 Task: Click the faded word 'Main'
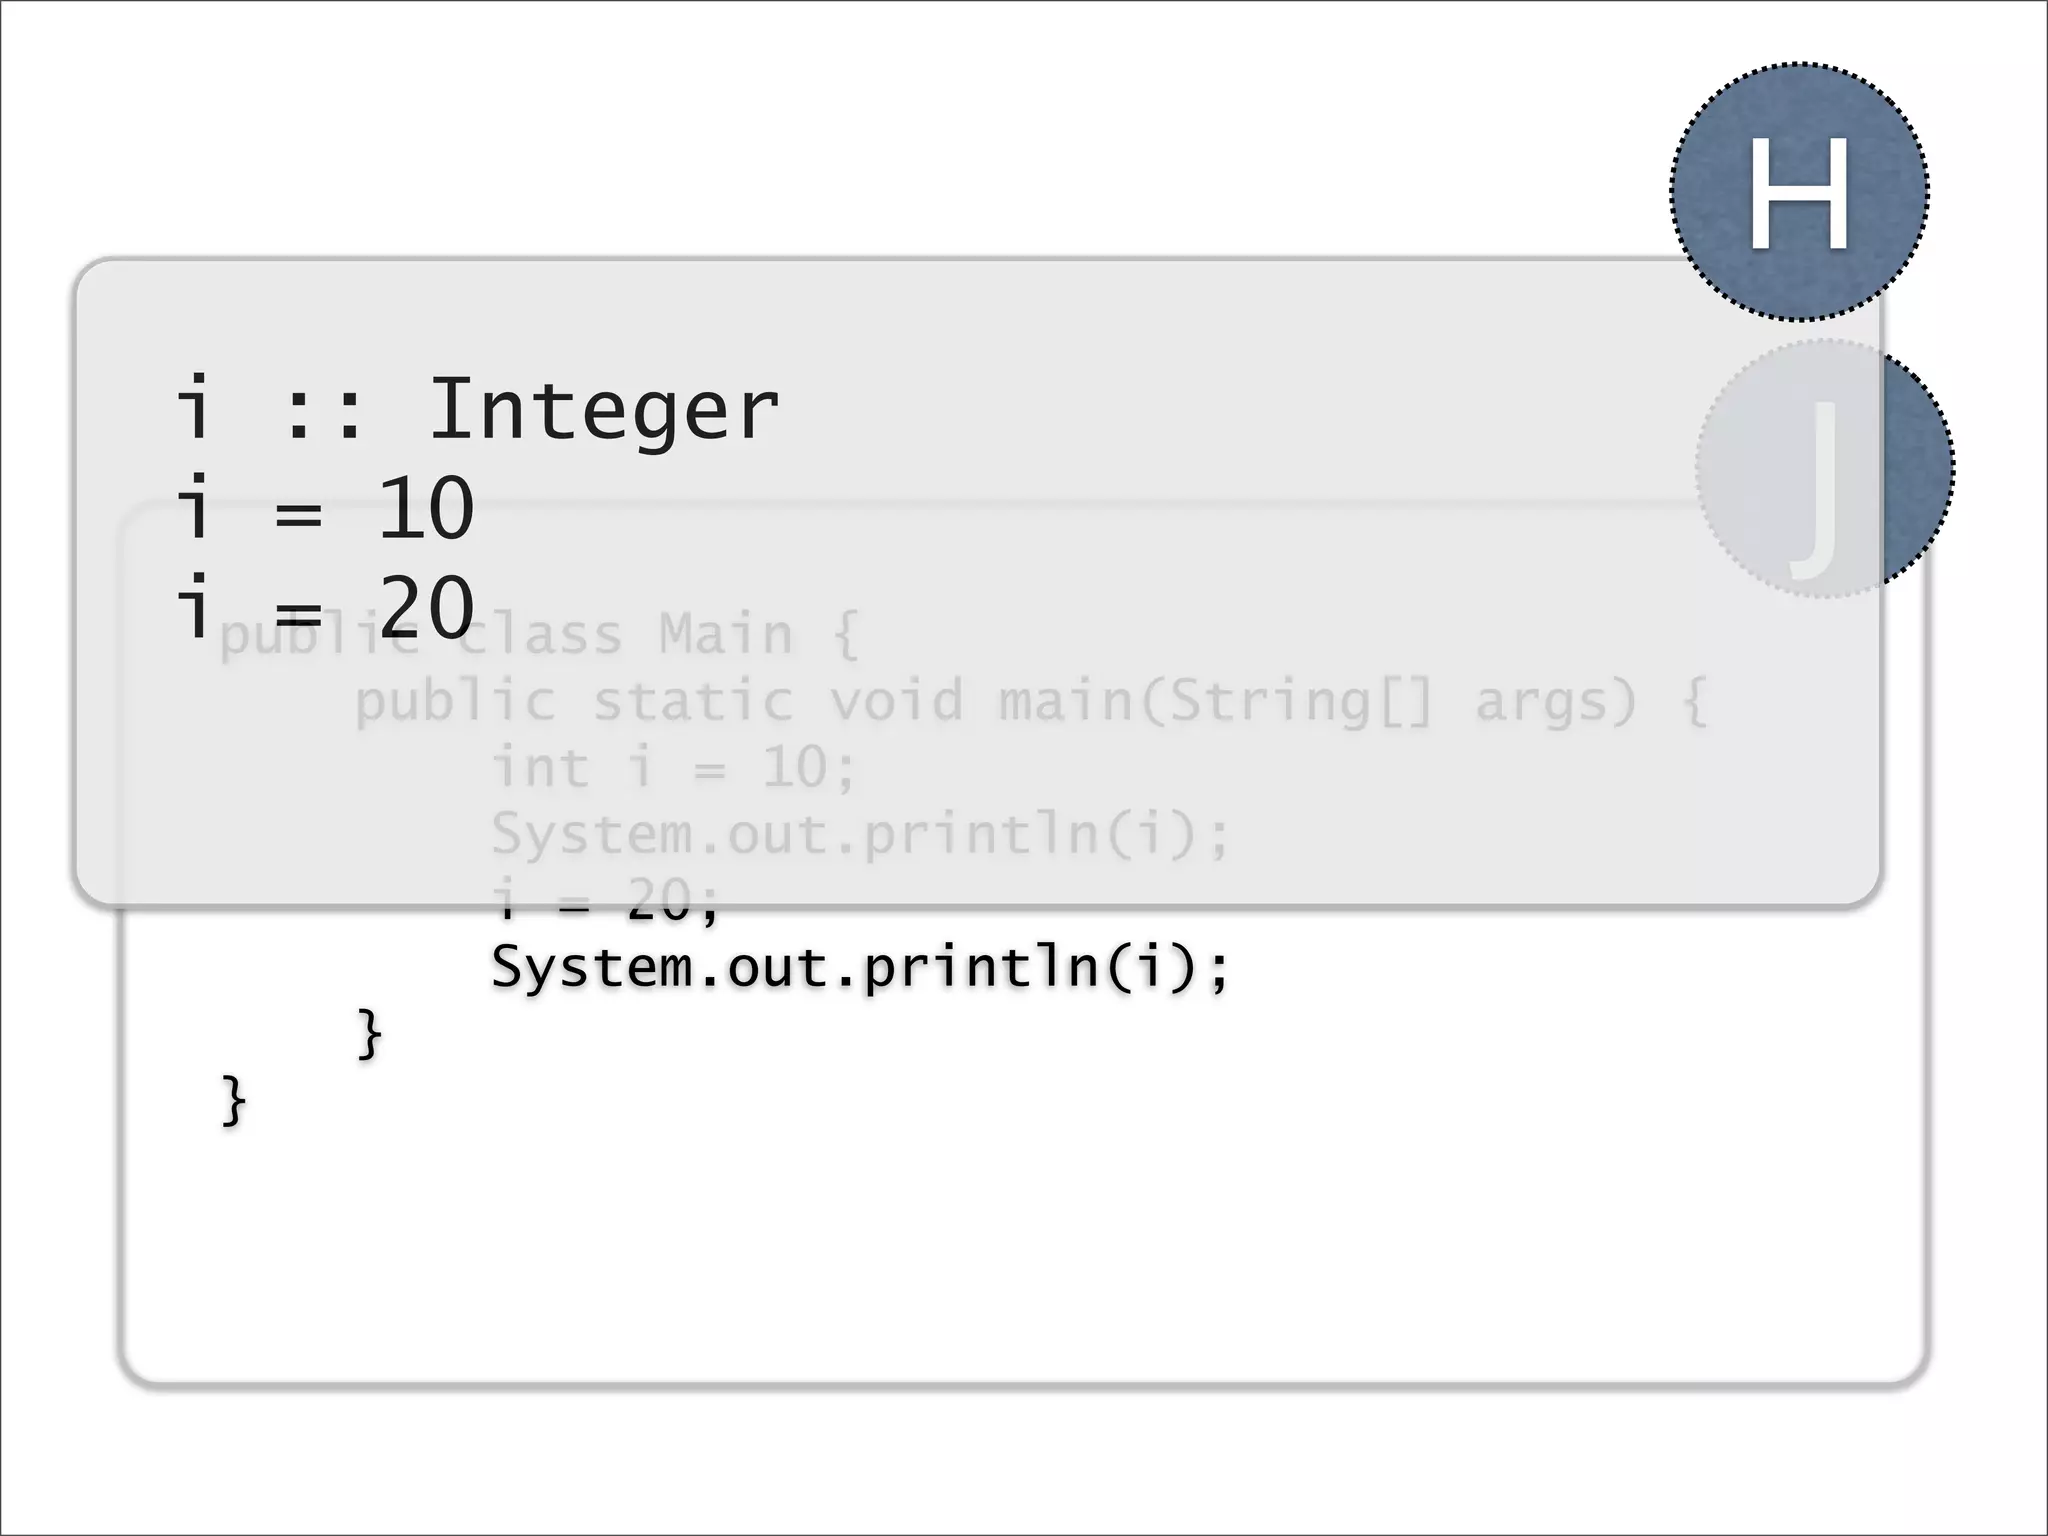tap(726, 636)
